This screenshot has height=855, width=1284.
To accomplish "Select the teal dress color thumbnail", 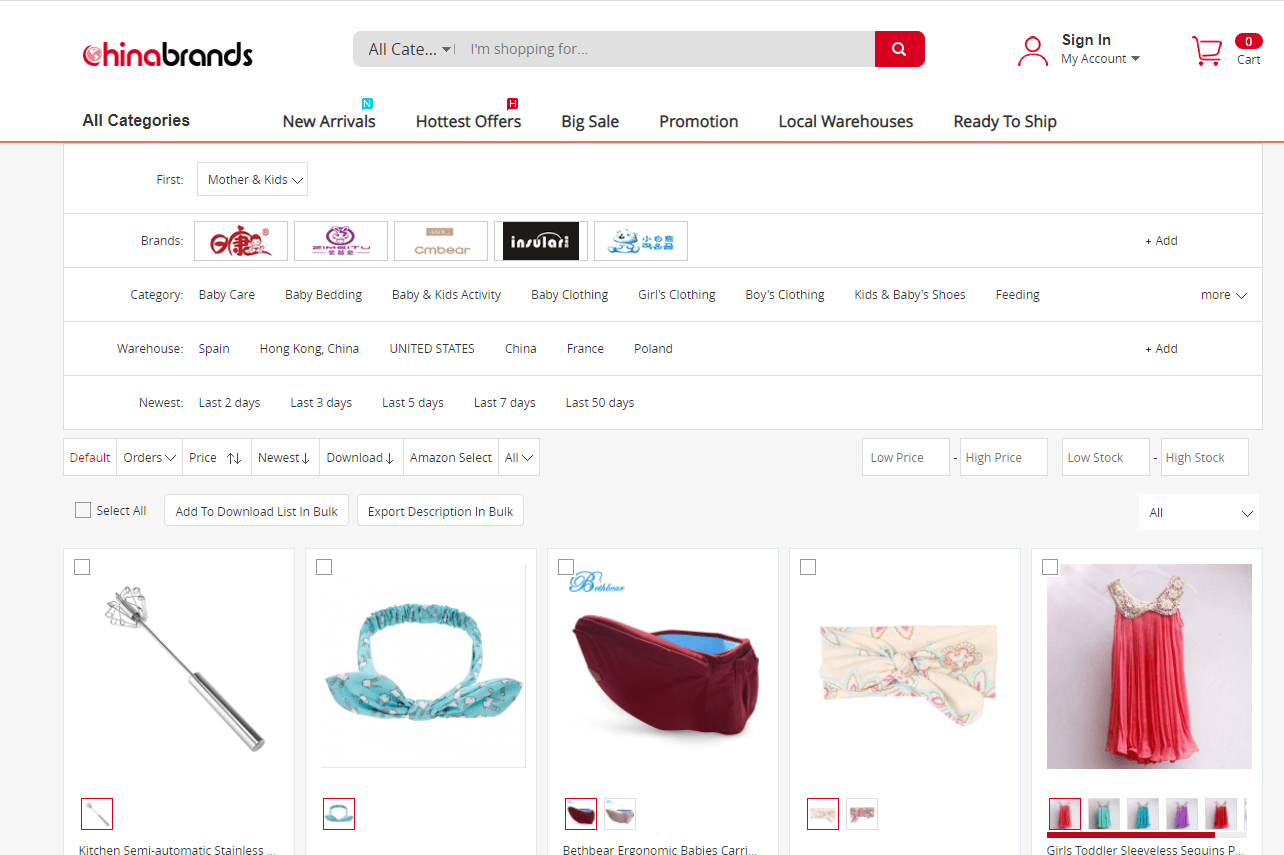I will pyautogui.click(x=1104, y=814).
